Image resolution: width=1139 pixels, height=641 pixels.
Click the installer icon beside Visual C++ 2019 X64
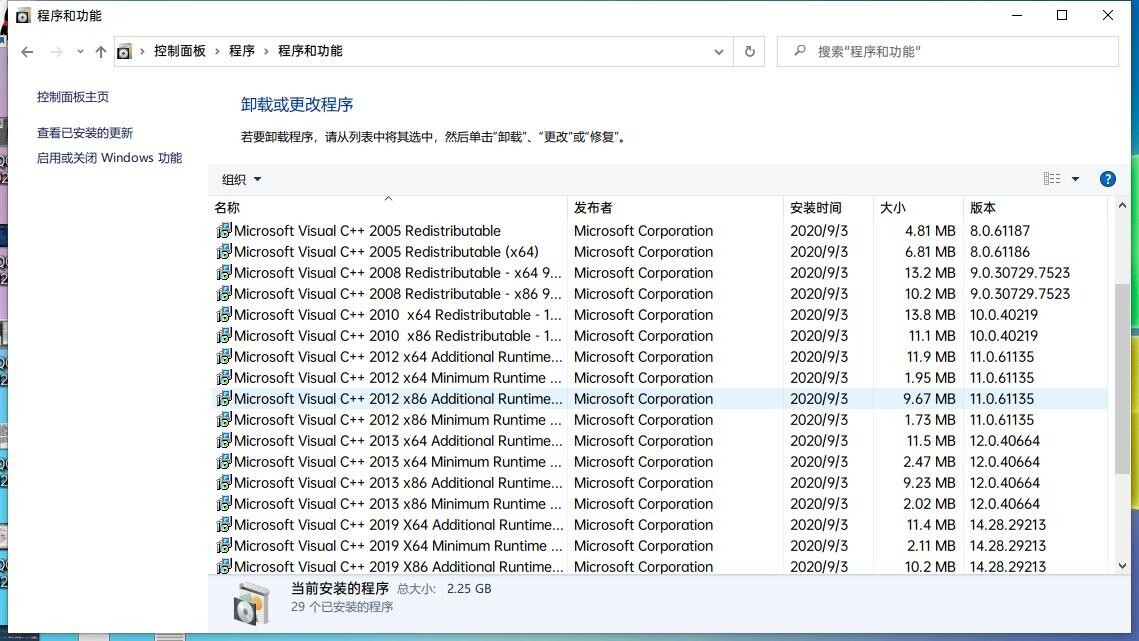pos(224,524)
